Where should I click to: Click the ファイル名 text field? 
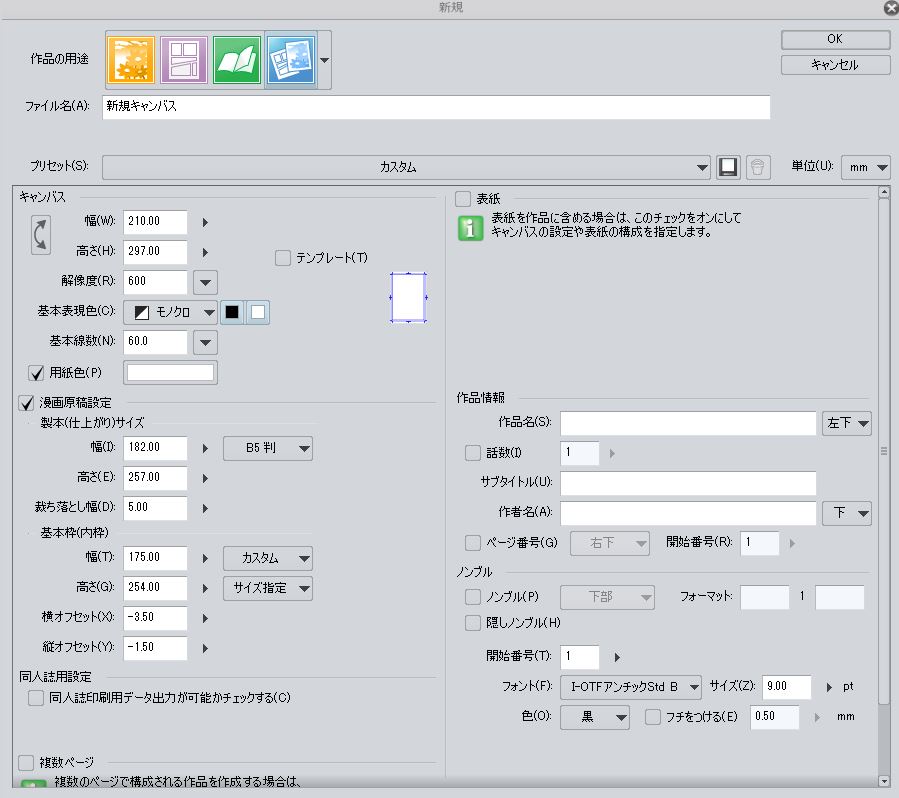[x=436, y=106]
